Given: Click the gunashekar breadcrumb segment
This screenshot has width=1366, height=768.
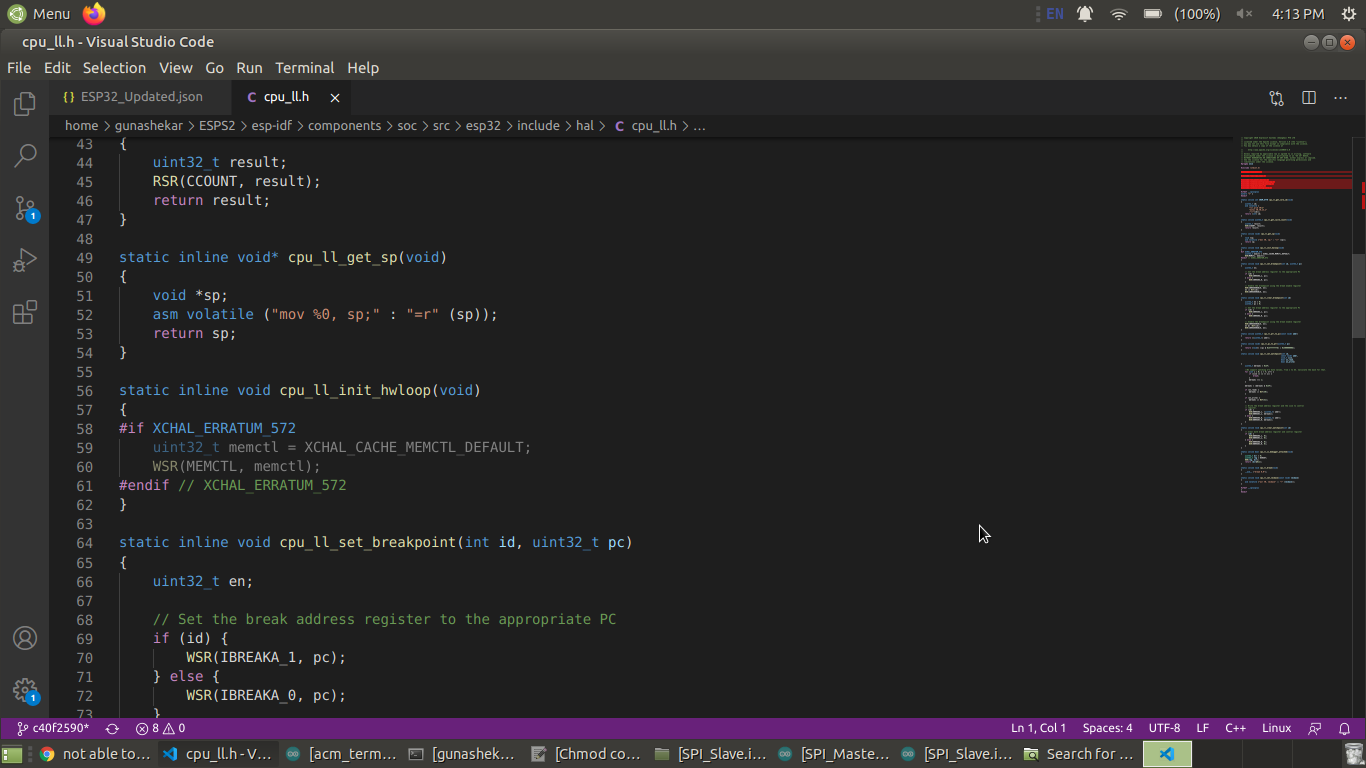Looking at the screenshot, I should (x=149, y=126).
